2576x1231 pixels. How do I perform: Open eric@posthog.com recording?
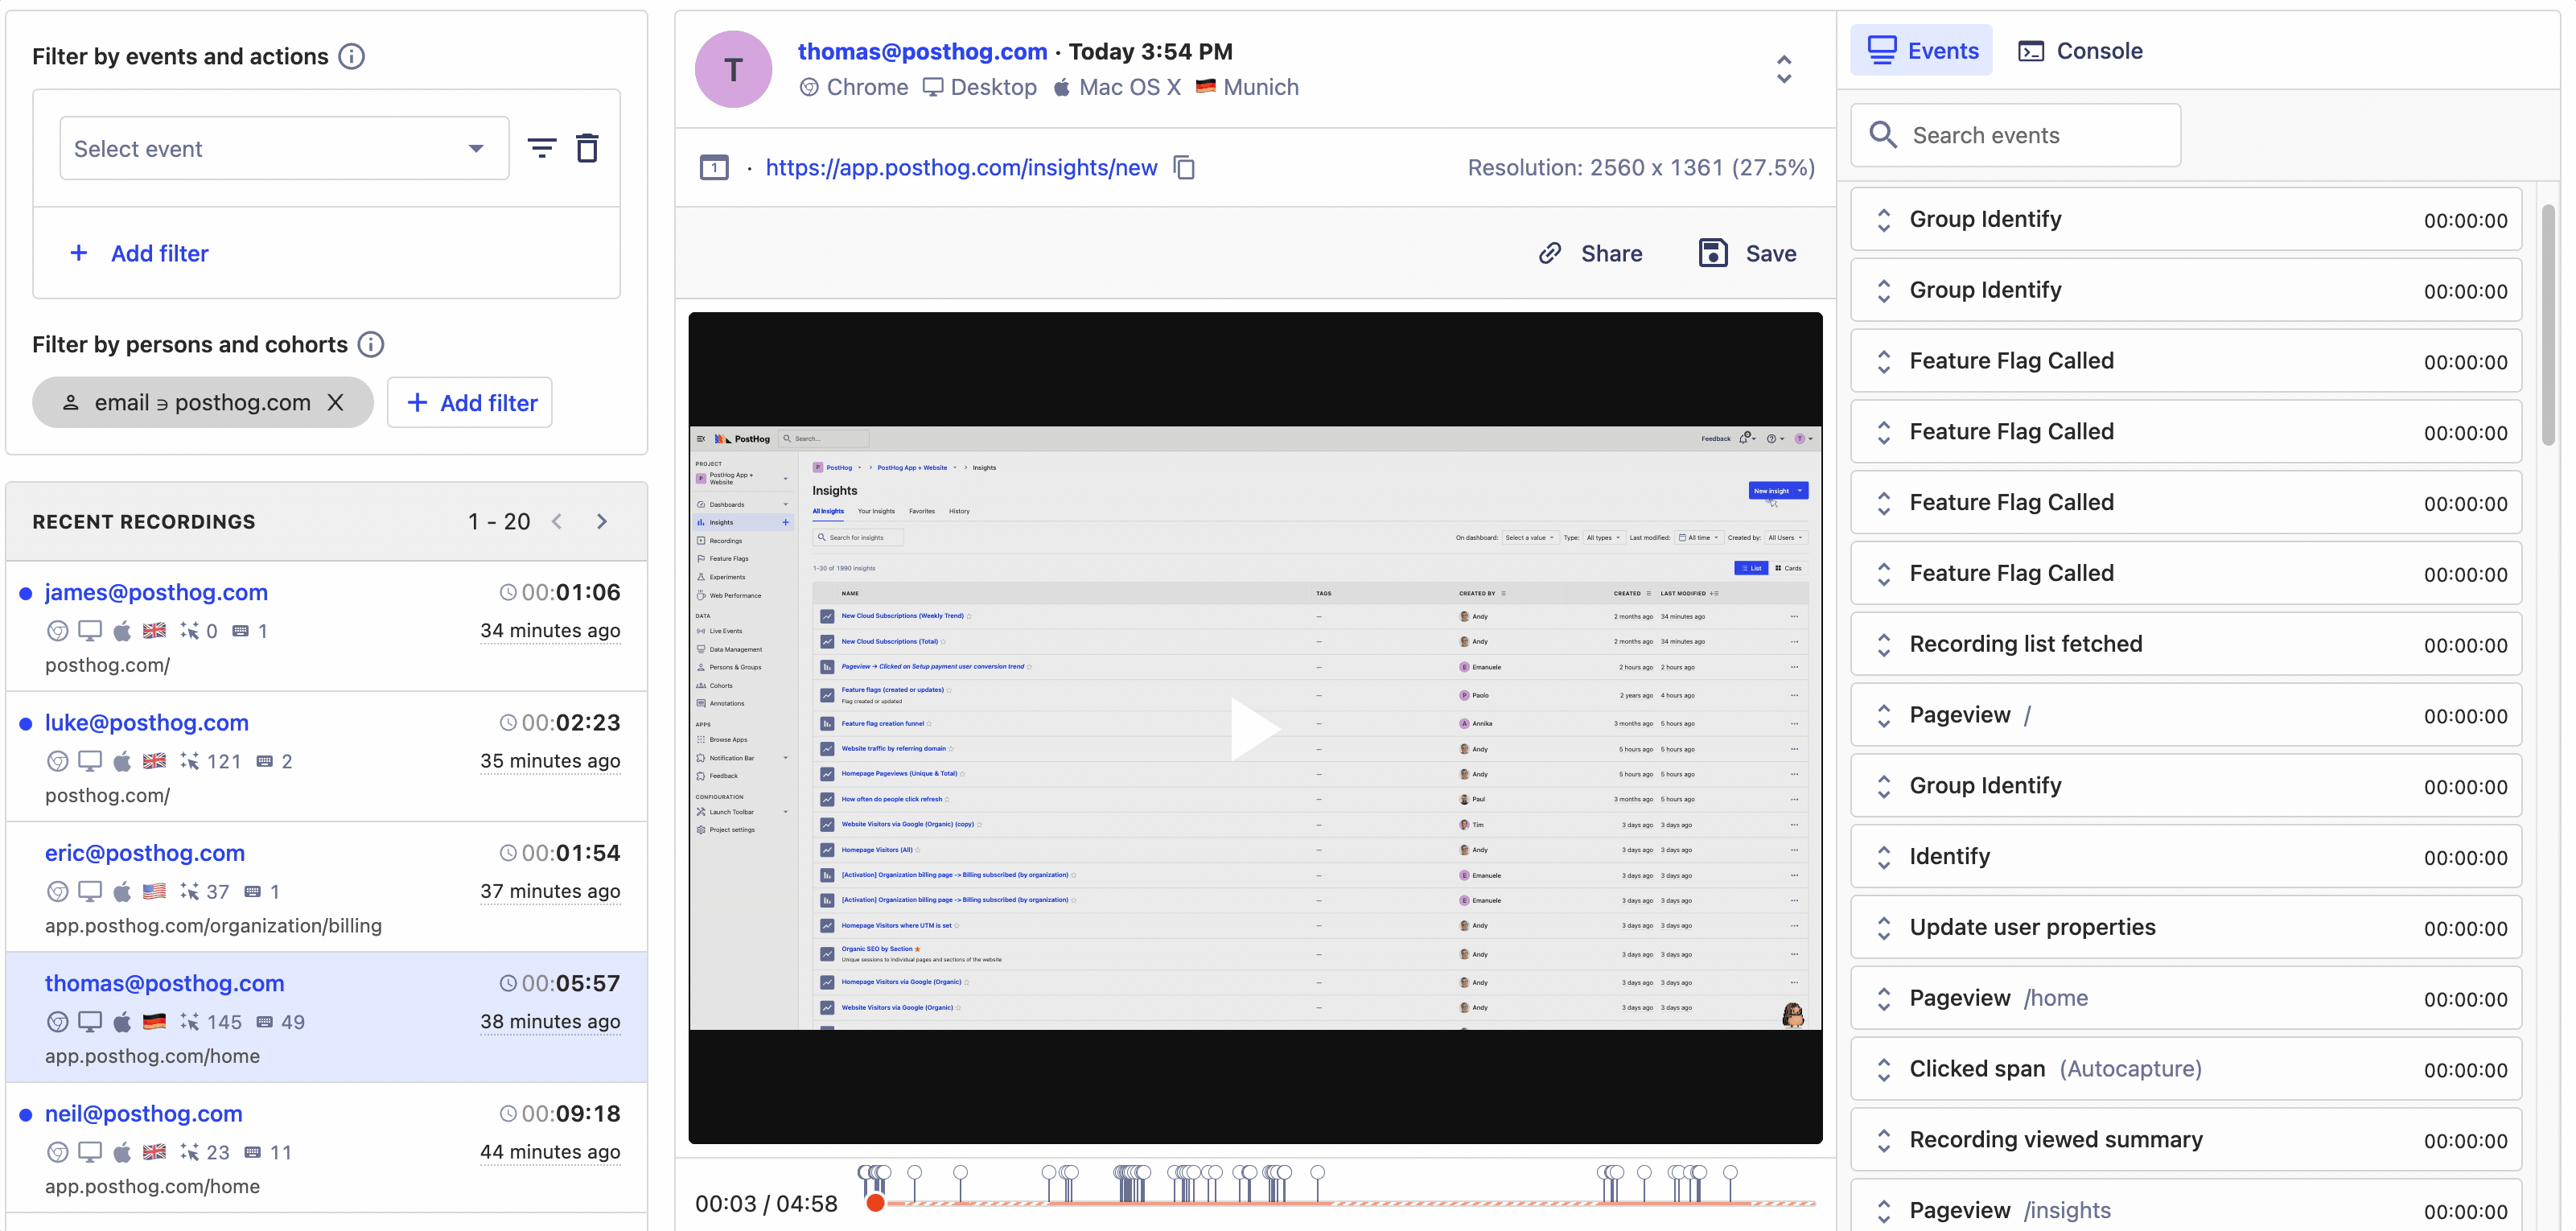tap(326, 887)
